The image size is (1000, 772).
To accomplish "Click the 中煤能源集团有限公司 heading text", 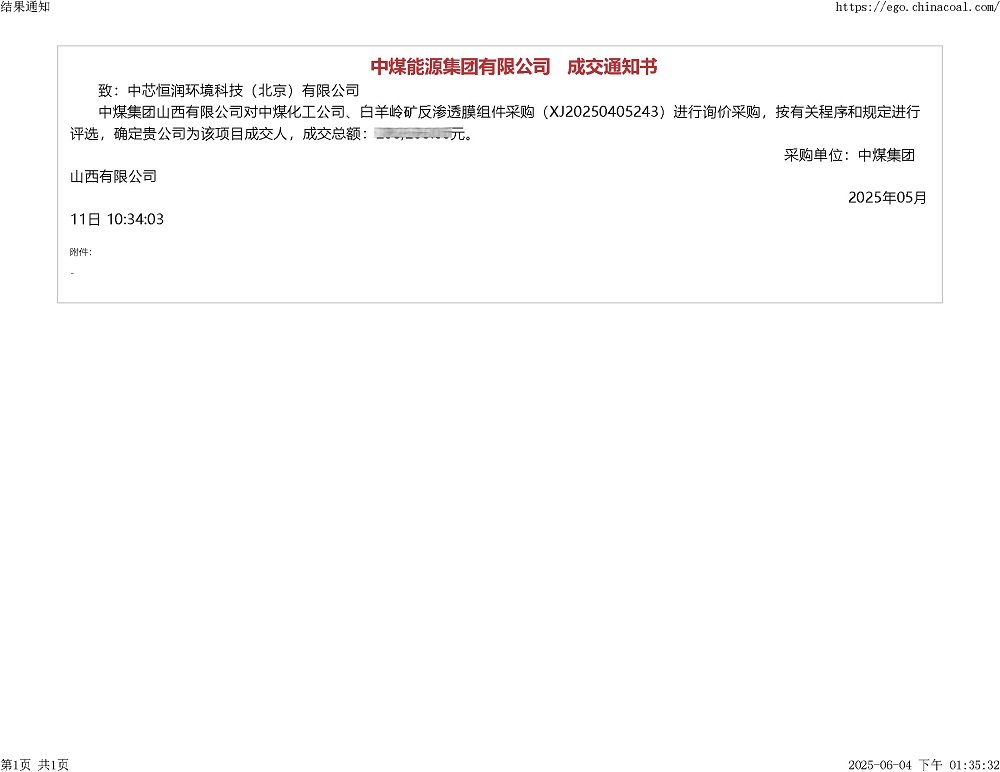I will [460, 67].
